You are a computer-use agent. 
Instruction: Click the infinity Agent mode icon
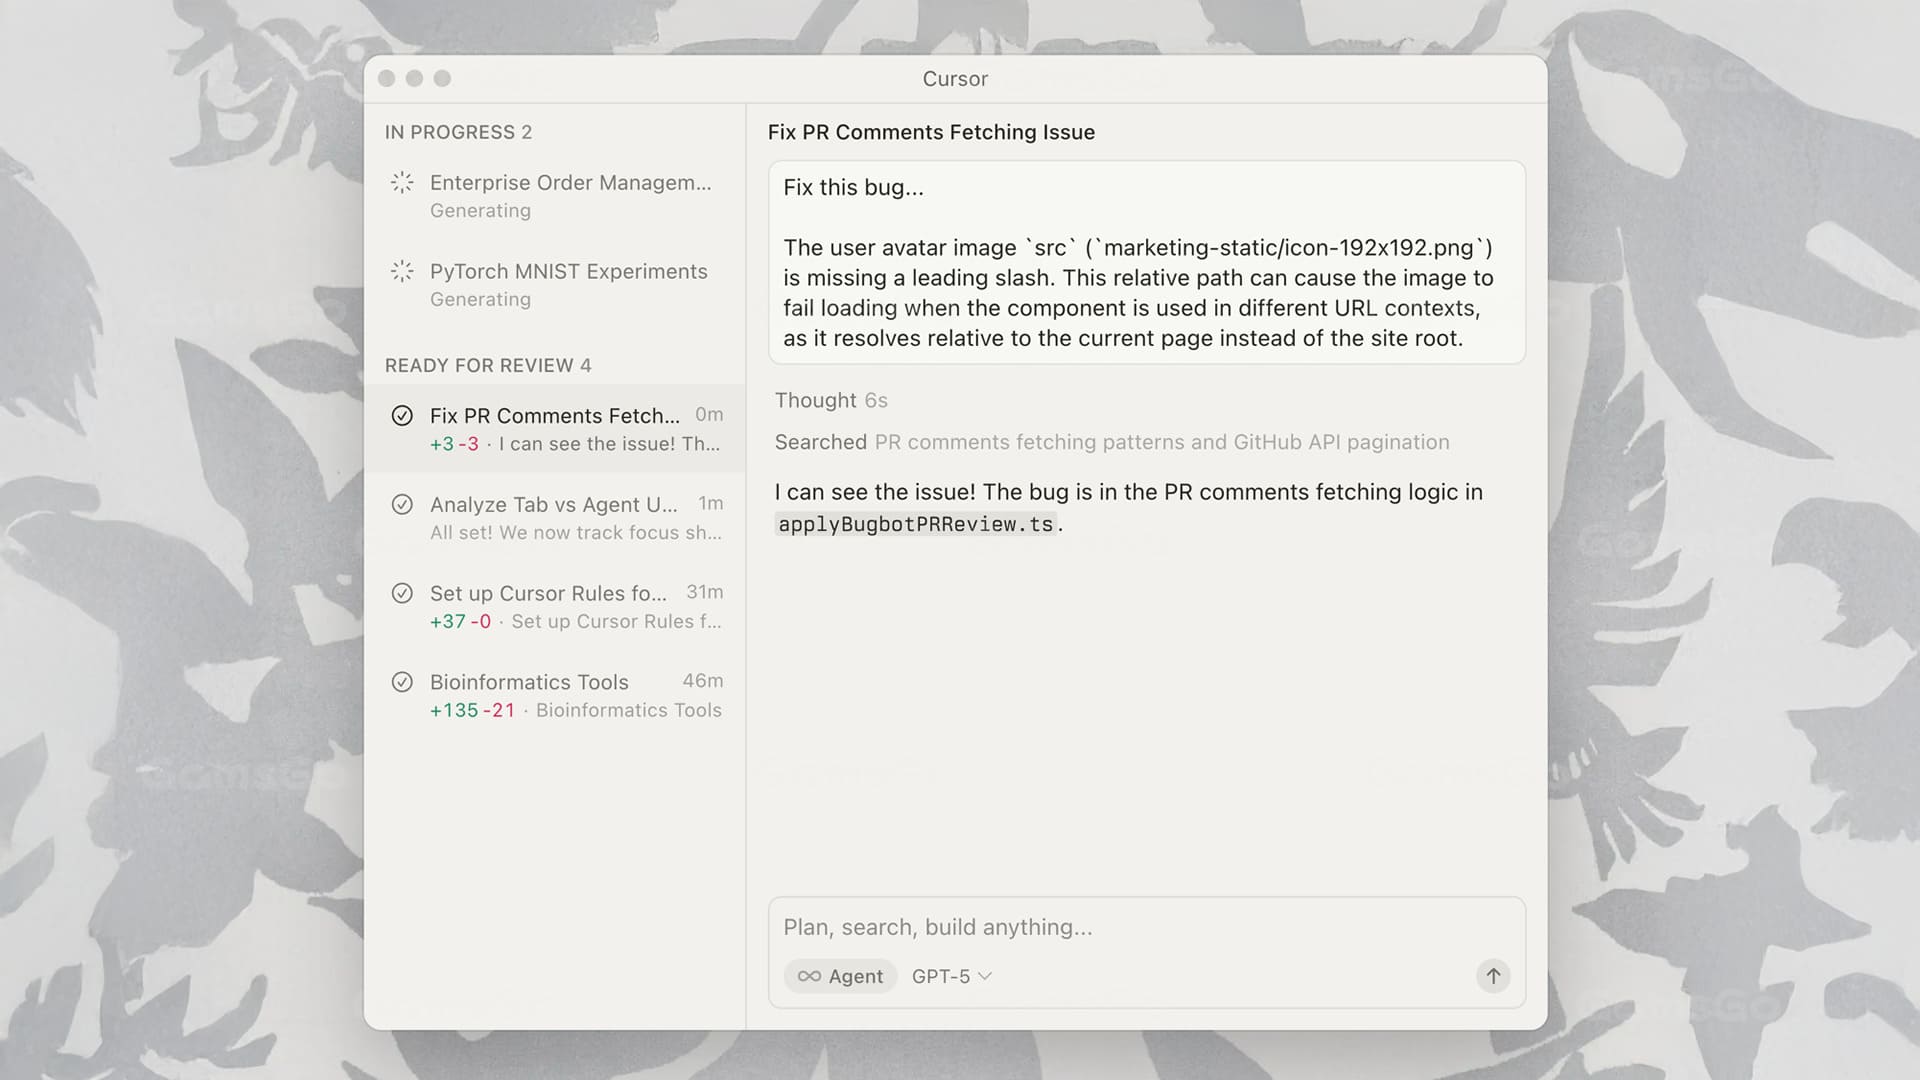coord(810,976)
